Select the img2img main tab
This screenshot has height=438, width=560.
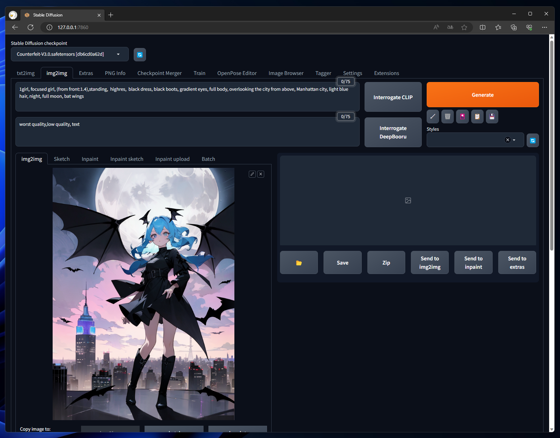click(57, 73)
